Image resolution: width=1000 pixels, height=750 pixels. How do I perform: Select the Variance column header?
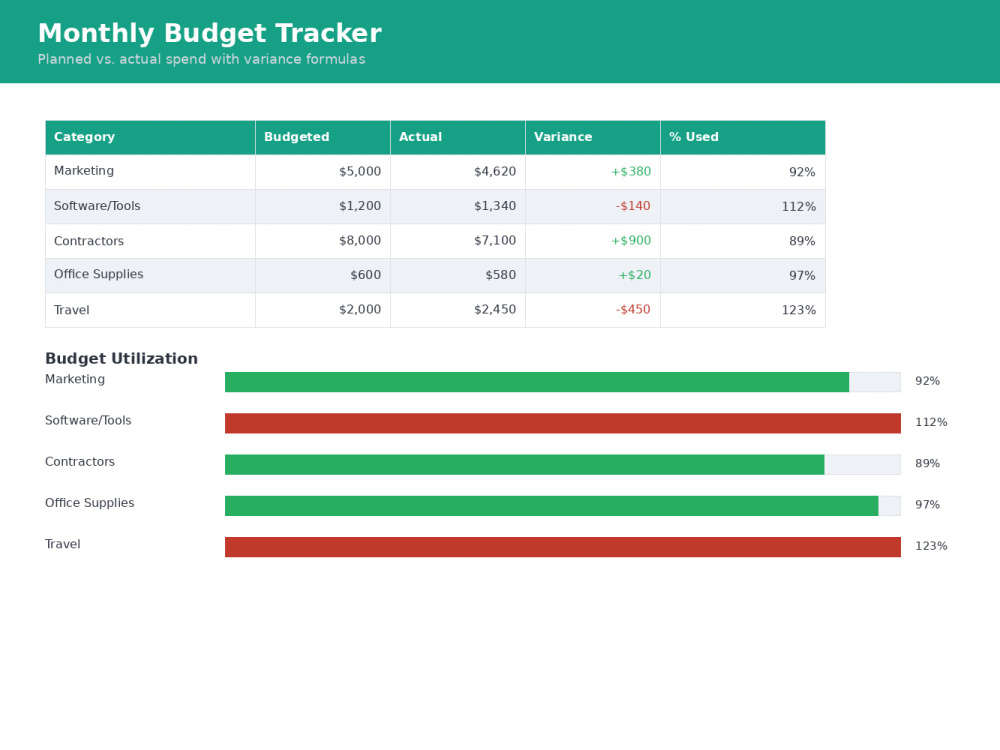click(593, 137)
